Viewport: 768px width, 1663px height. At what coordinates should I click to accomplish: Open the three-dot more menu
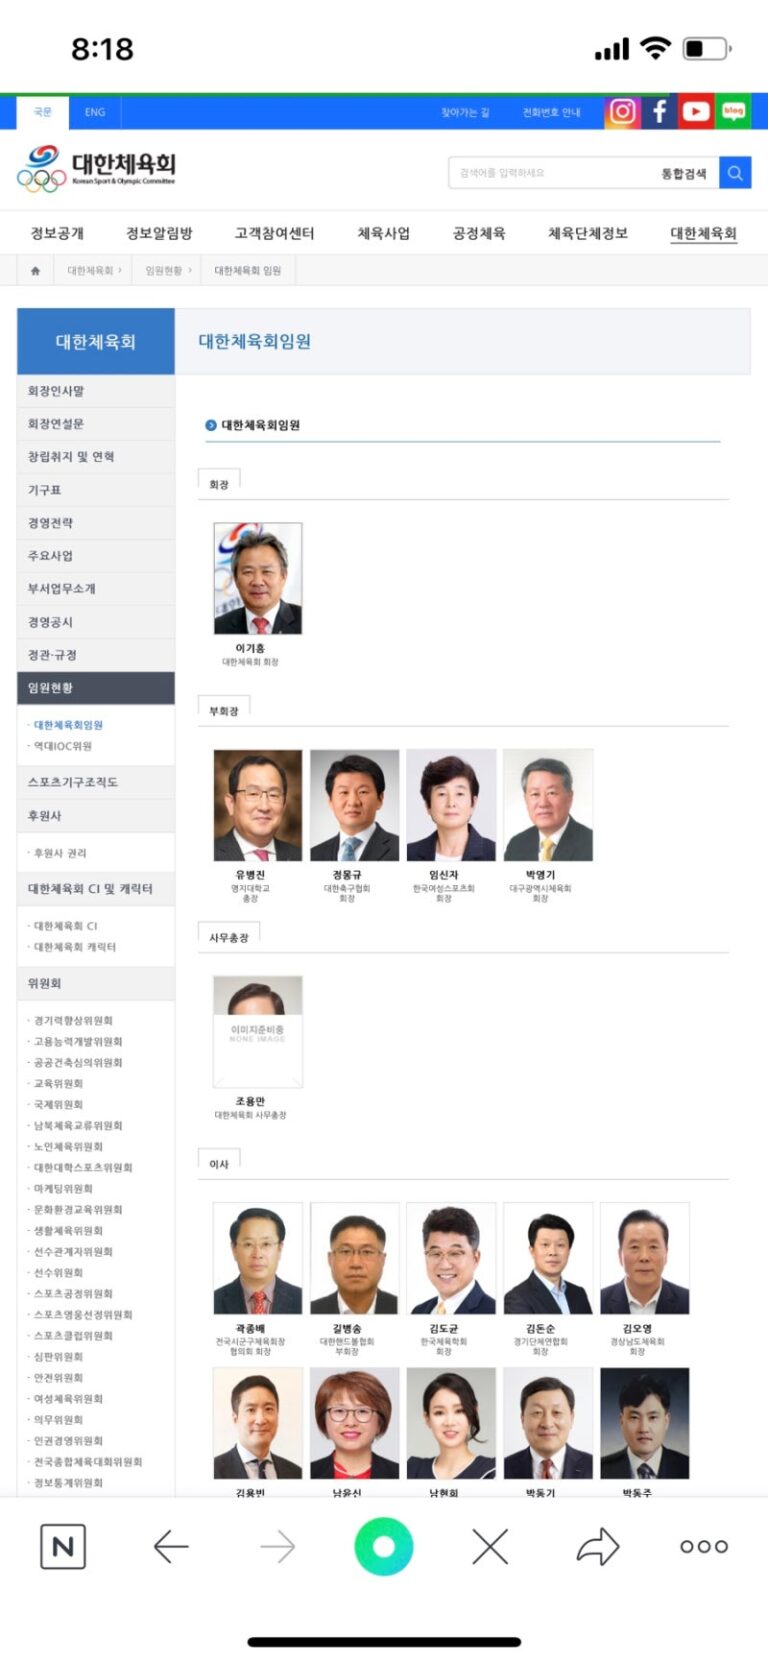pyautogui.click(x=704, y=1547)
